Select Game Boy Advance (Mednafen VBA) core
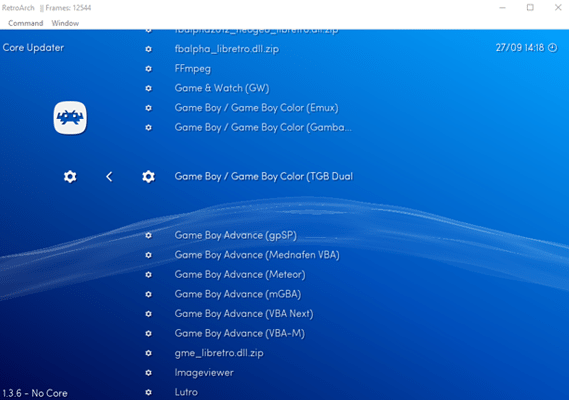The width and height of the screenshot is (569, 400). pyautogui.click(x=257, y=255)
